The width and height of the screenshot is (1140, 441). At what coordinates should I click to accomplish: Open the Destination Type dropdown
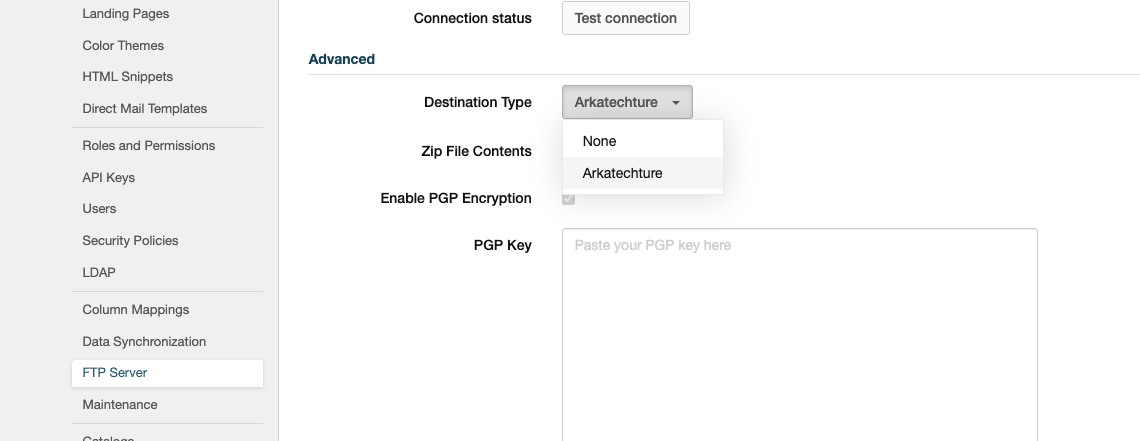627,102
